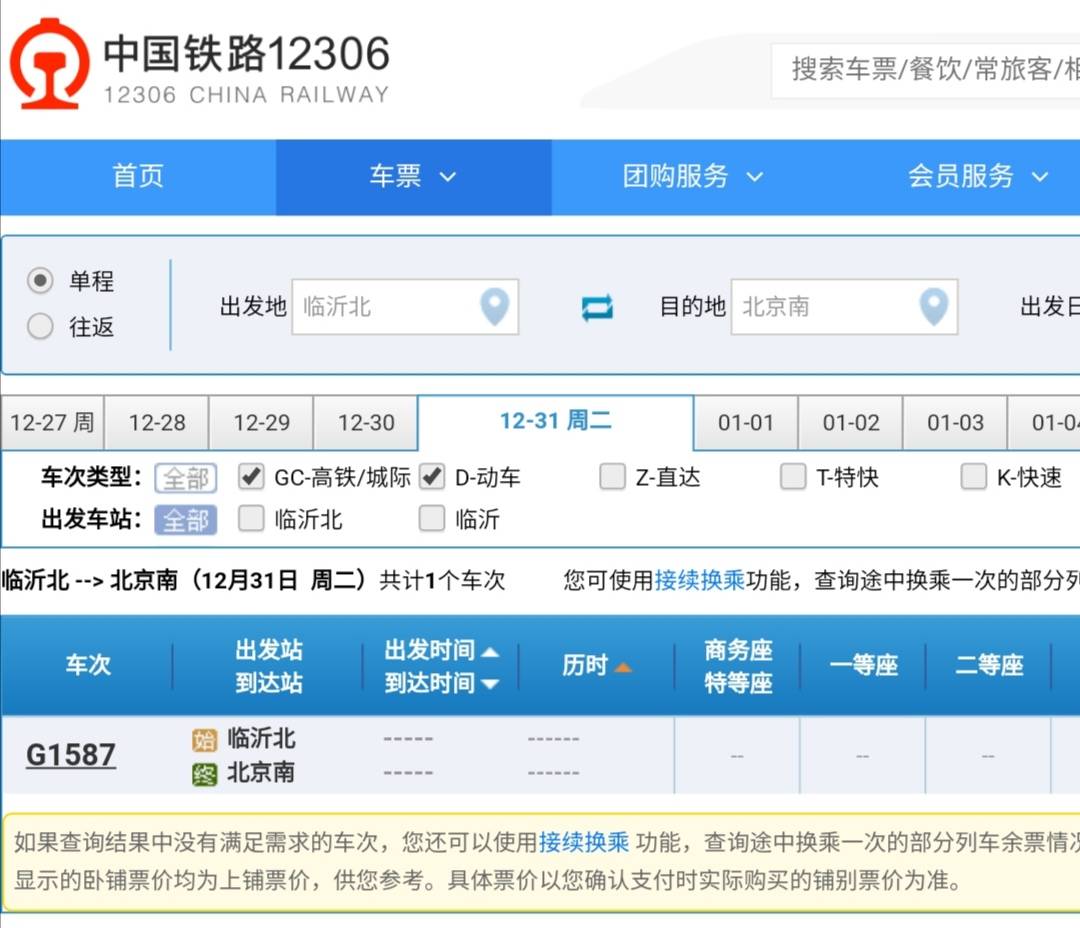Click the orange 始 origin station badge

tap(205, 740)
